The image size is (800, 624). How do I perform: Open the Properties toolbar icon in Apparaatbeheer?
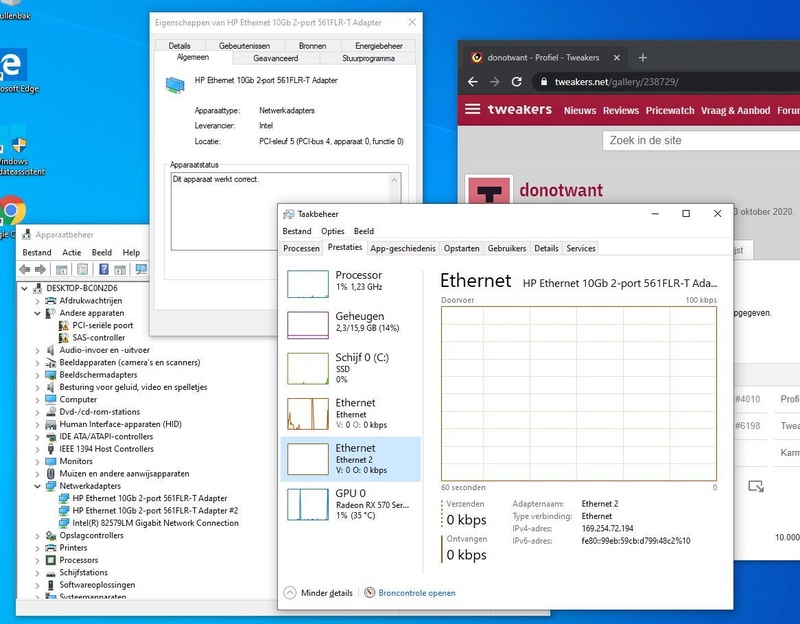[83, 269]
